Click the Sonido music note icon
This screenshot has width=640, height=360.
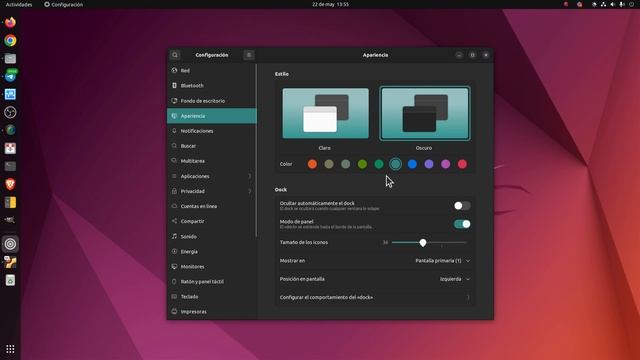tap(174, 236)
